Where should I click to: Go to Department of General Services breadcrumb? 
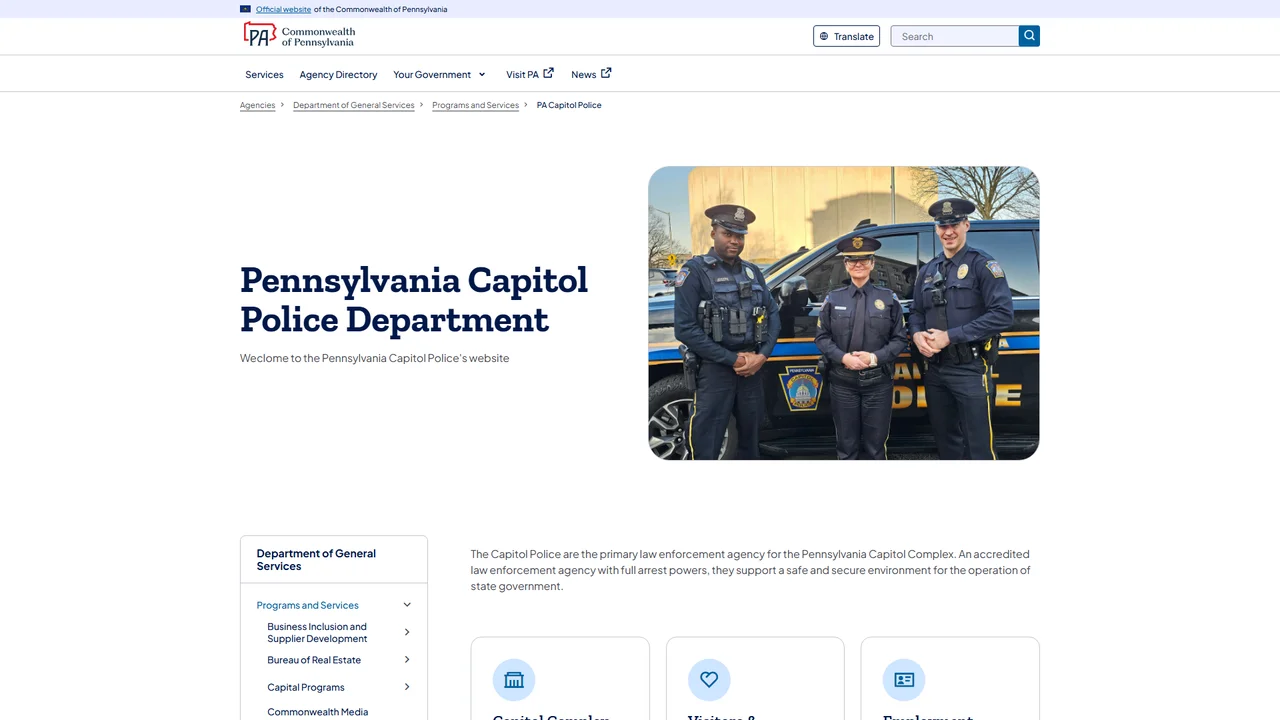click(353, 105)
